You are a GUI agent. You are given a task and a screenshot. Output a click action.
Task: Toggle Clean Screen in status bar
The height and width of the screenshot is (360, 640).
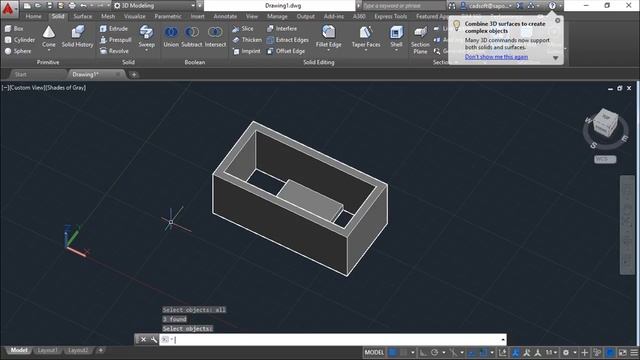(622, 352)
